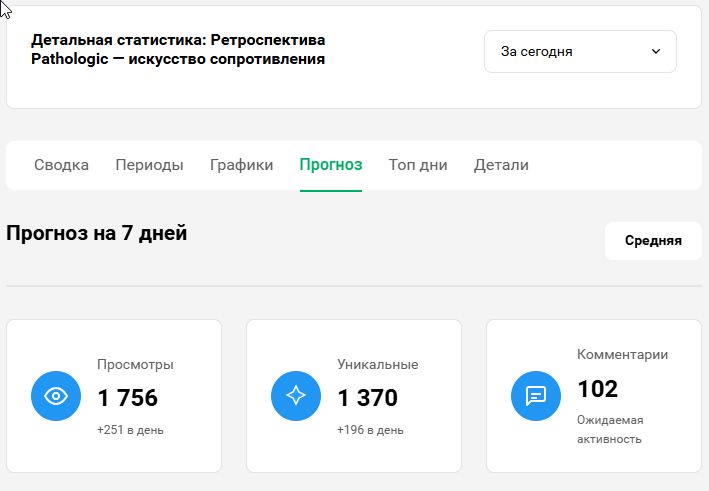Click the eye icon for Просмотры
Image resolution: width=709 pixels, height=491 pixels.
56,396
